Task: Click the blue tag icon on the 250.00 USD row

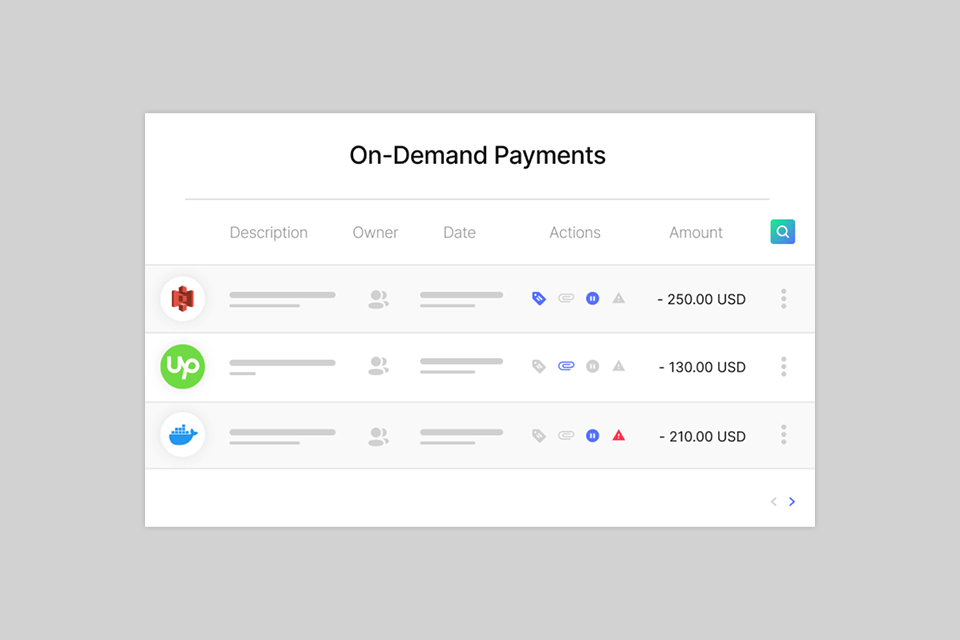Action: point(539,298)
